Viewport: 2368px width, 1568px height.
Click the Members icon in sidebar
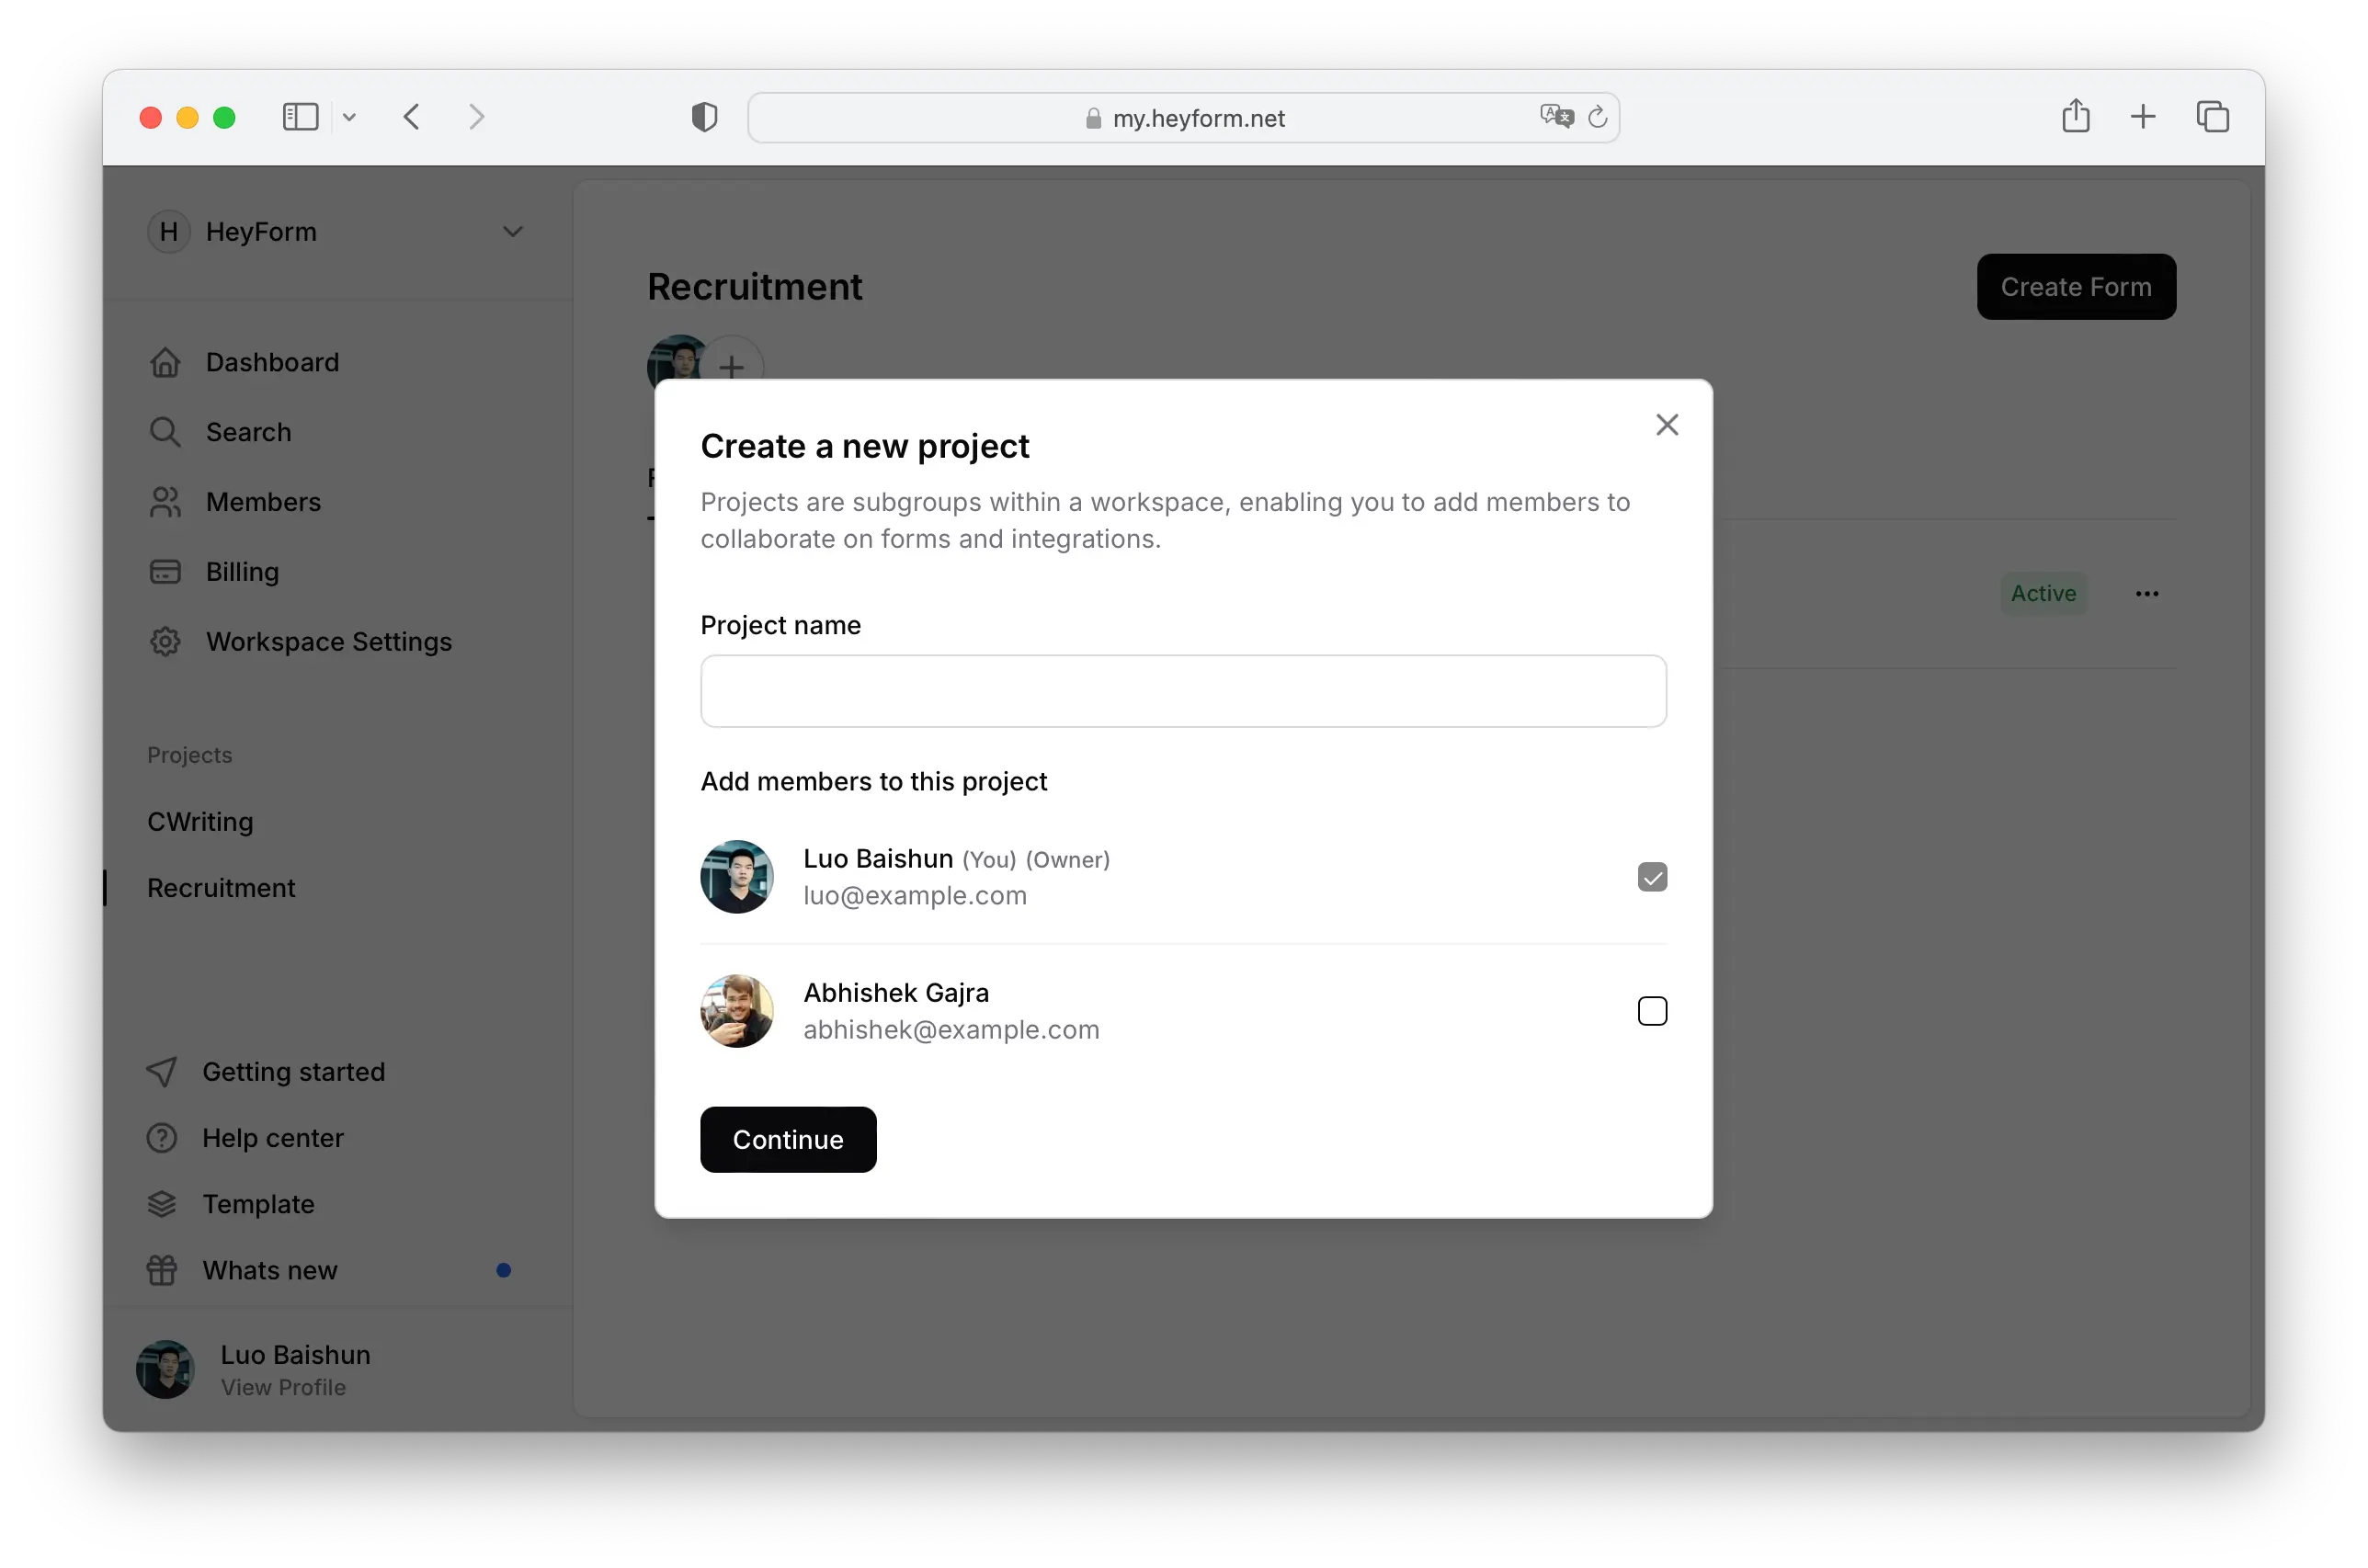[x=165, y=501]
